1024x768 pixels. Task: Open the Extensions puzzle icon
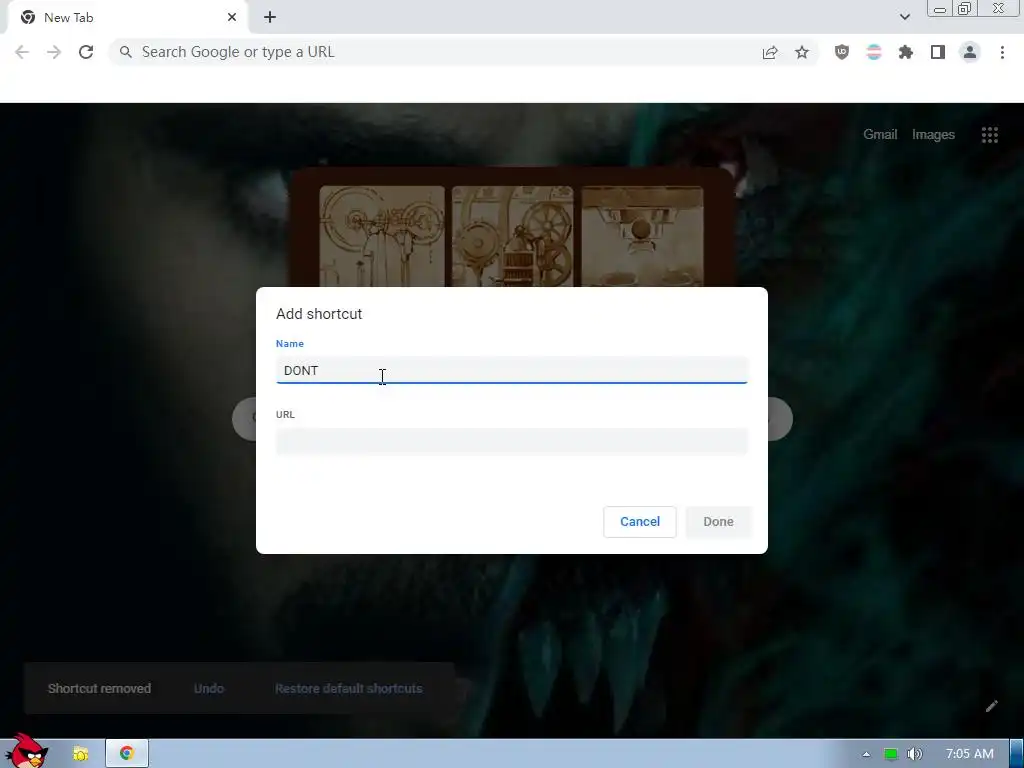(x=906, y=52)
